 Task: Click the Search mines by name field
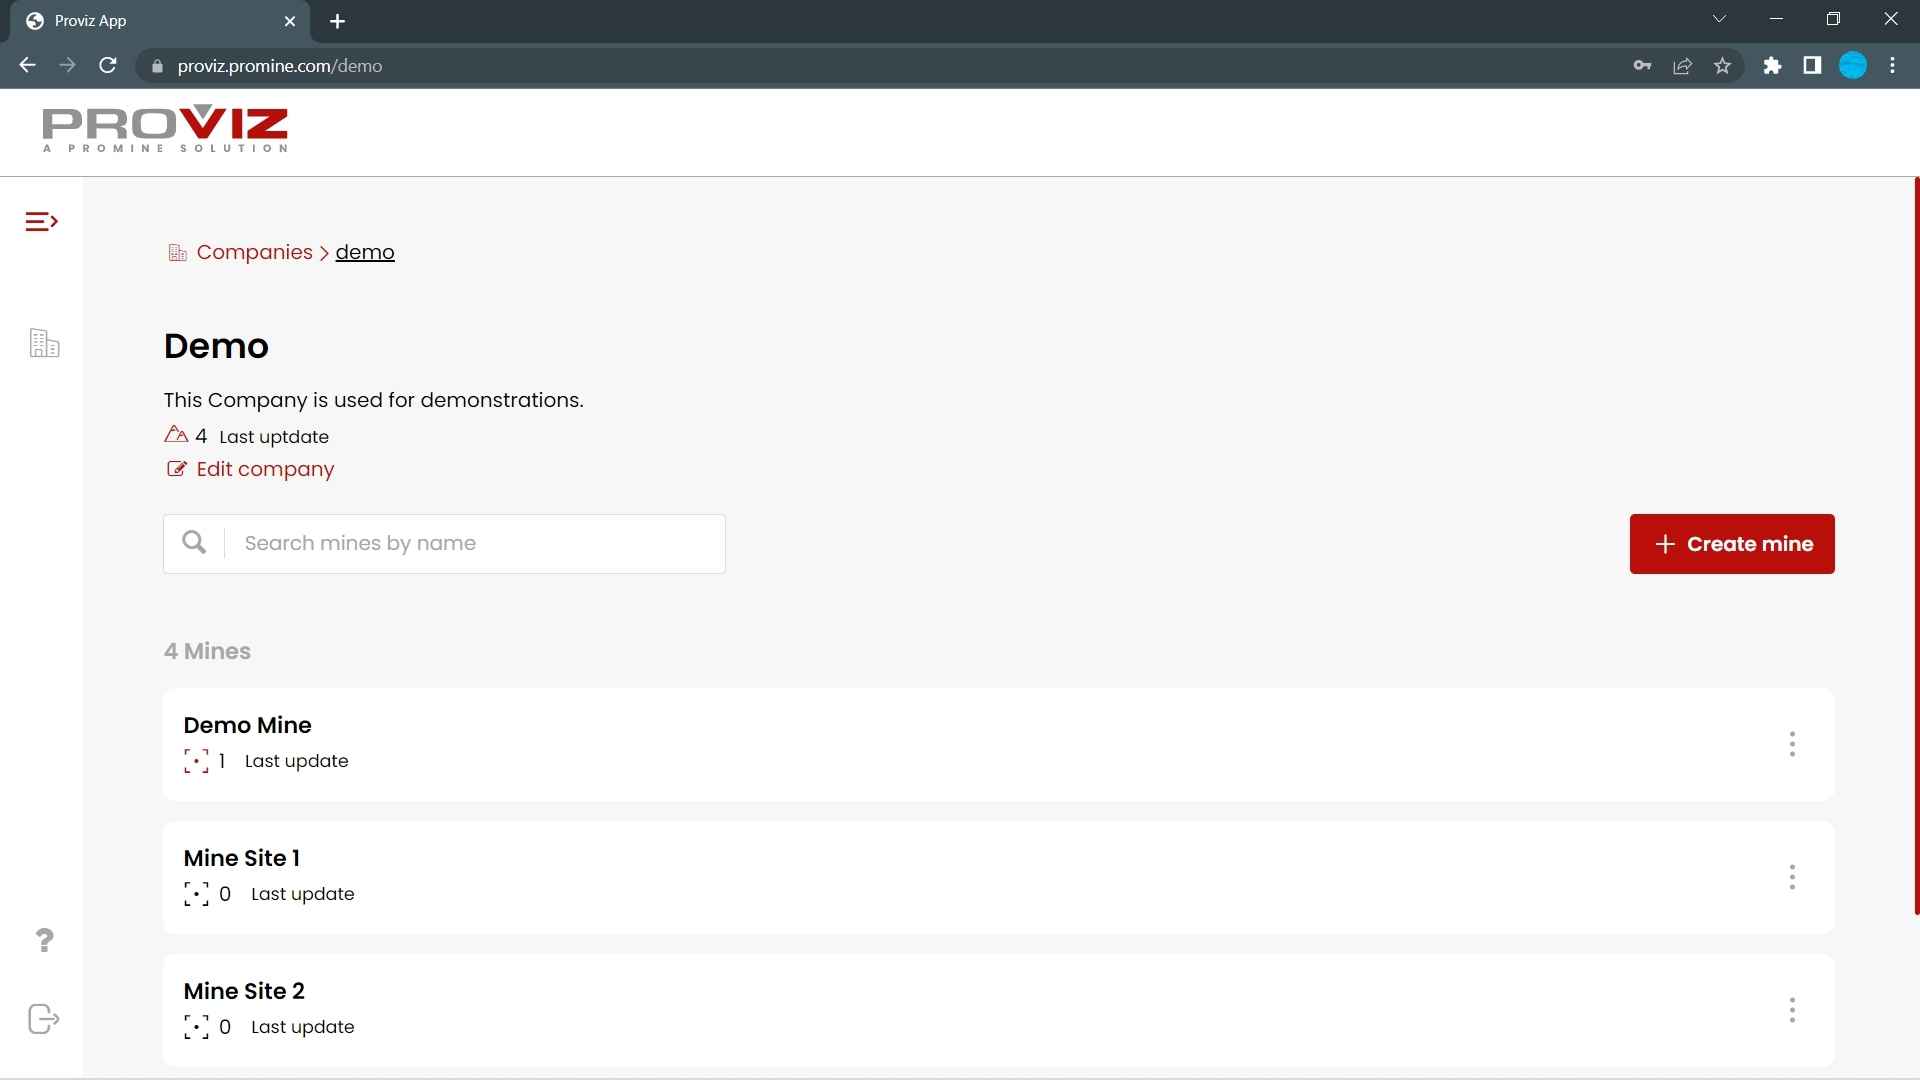coord(444,542)
